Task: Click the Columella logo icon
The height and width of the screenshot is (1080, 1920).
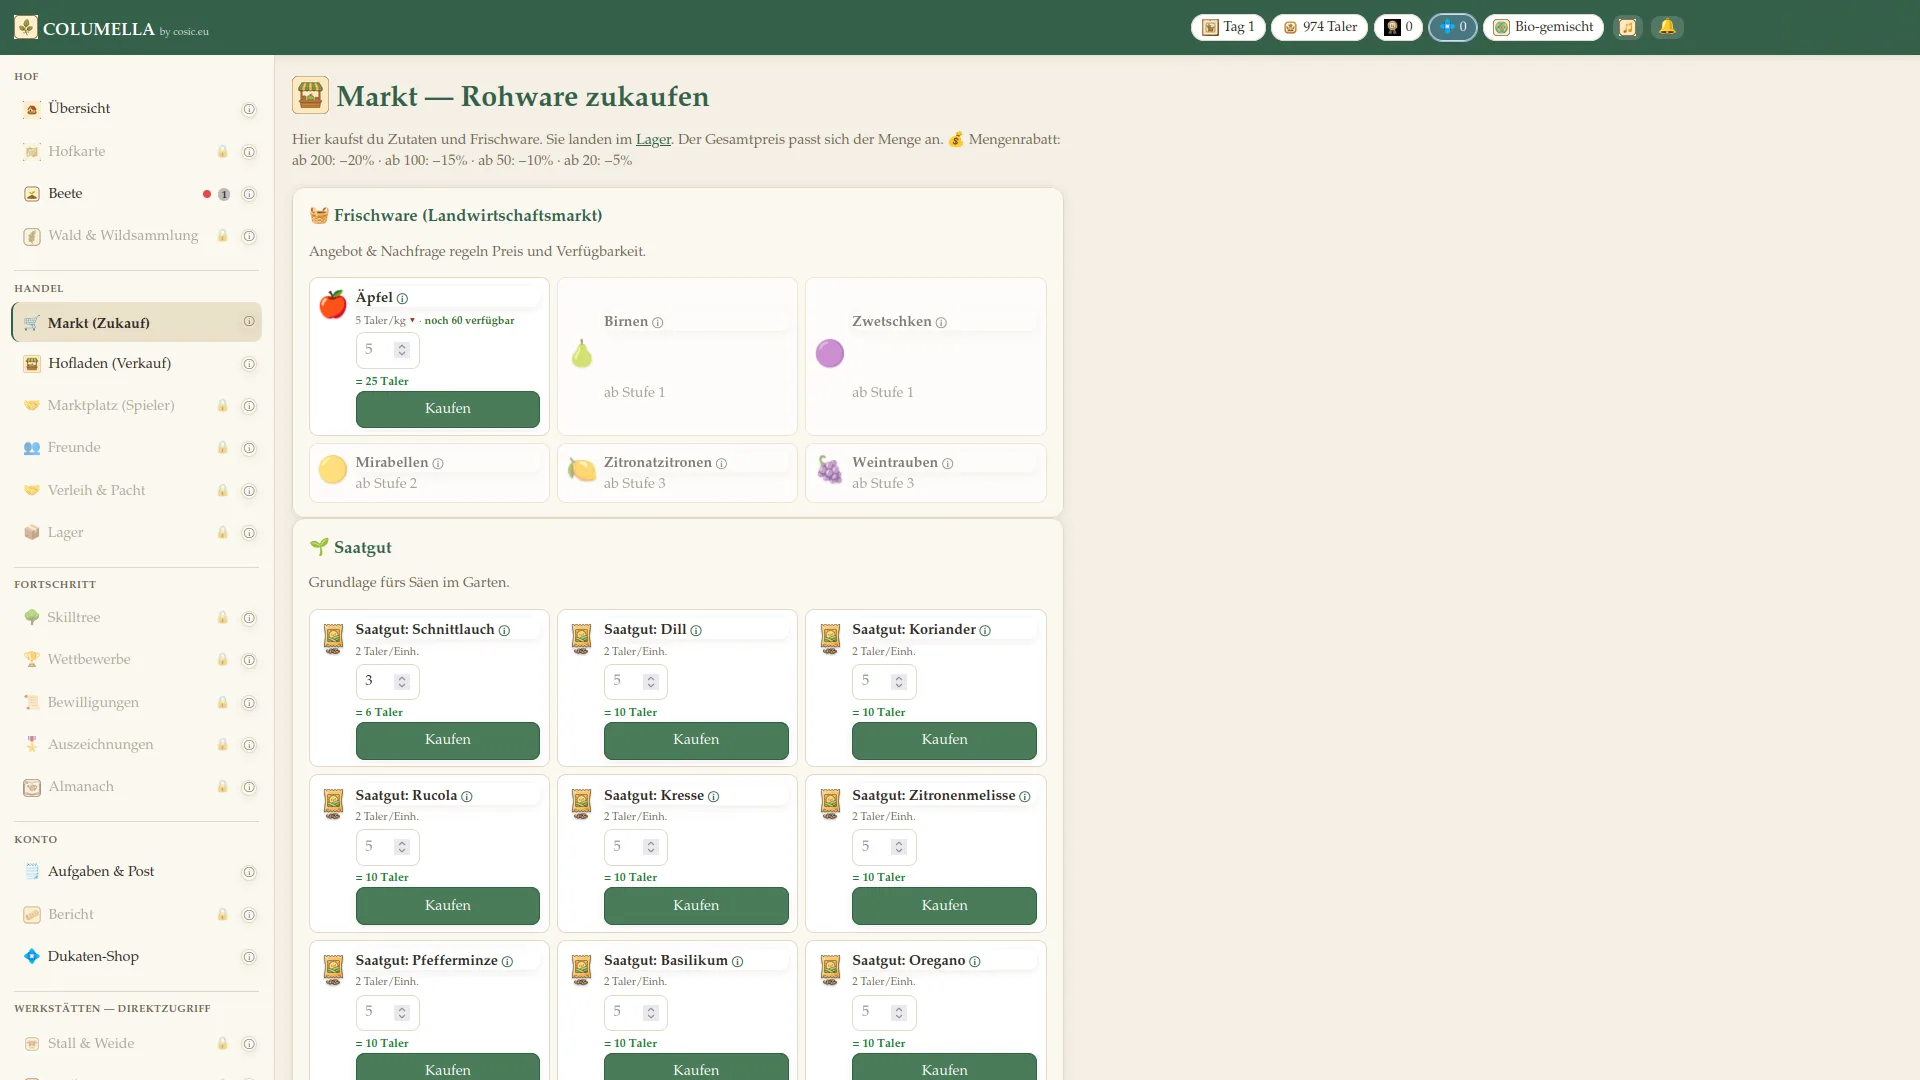Action: coord(26,27)
